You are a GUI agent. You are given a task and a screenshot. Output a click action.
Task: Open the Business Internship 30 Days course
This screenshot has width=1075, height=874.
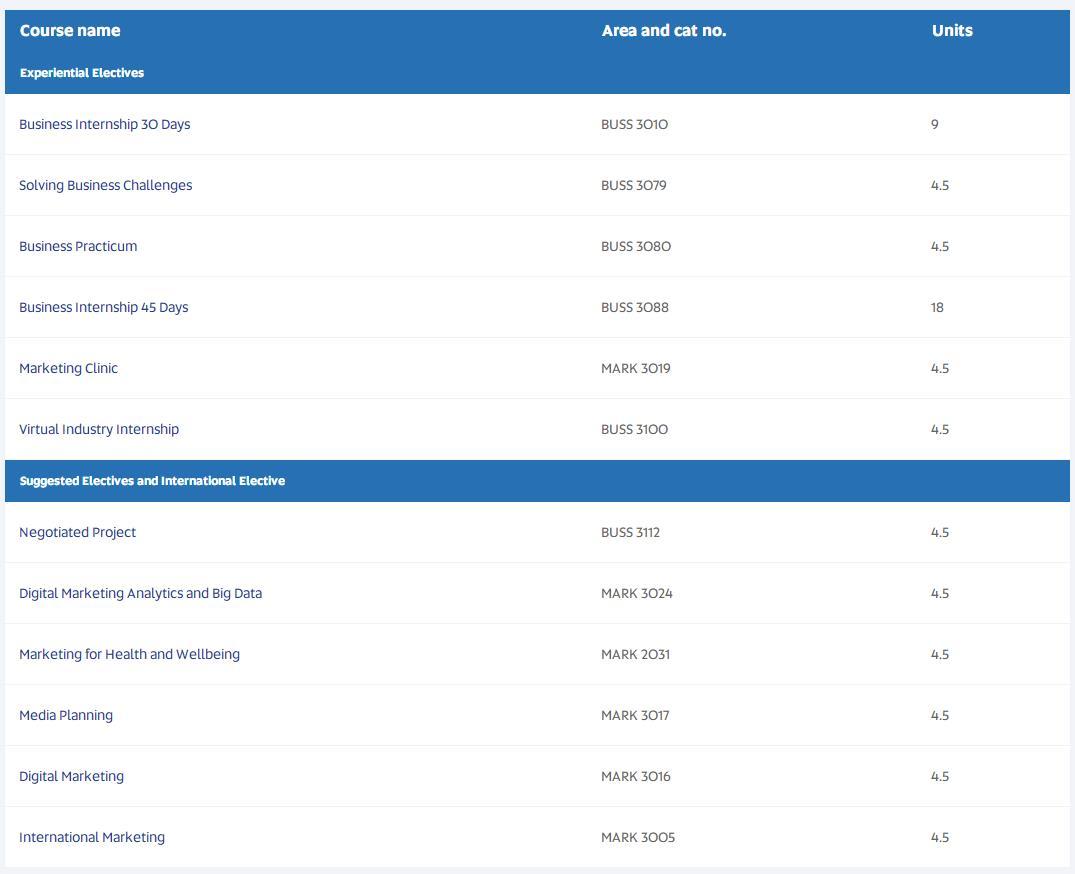coord(105,124)
